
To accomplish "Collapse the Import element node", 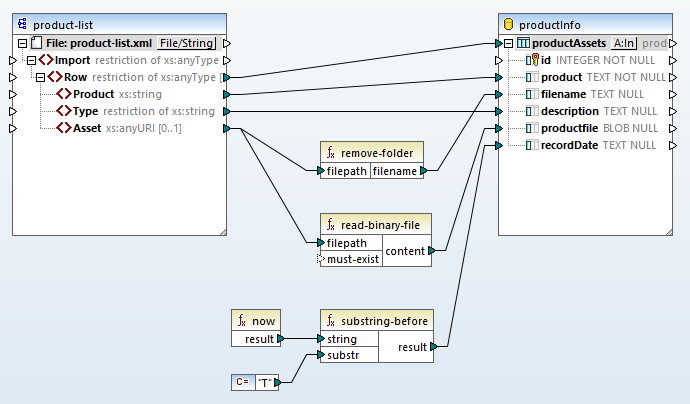I will [31, 60].
